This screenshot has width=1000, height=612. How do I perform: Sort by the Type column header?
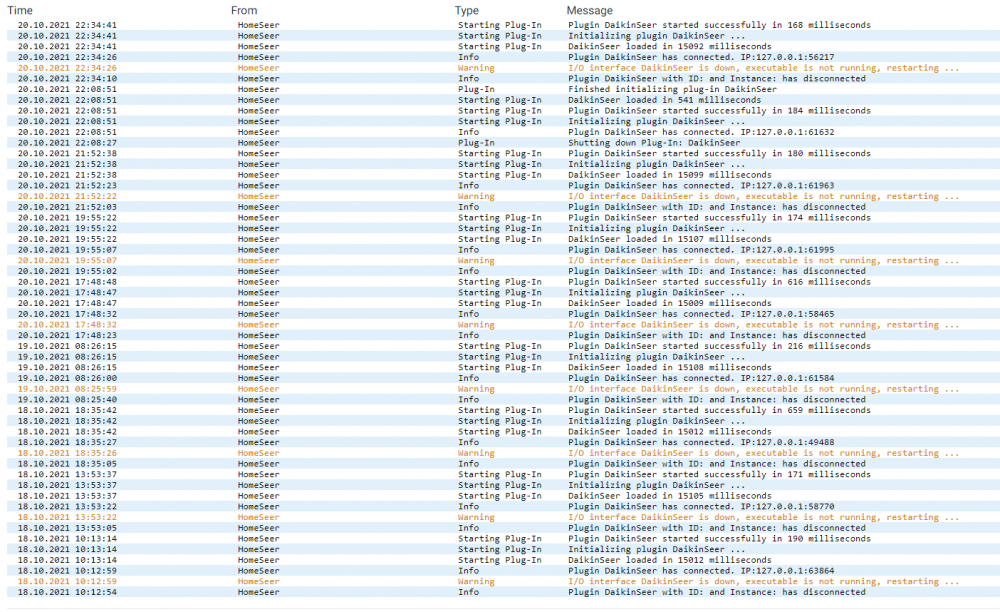467,10
